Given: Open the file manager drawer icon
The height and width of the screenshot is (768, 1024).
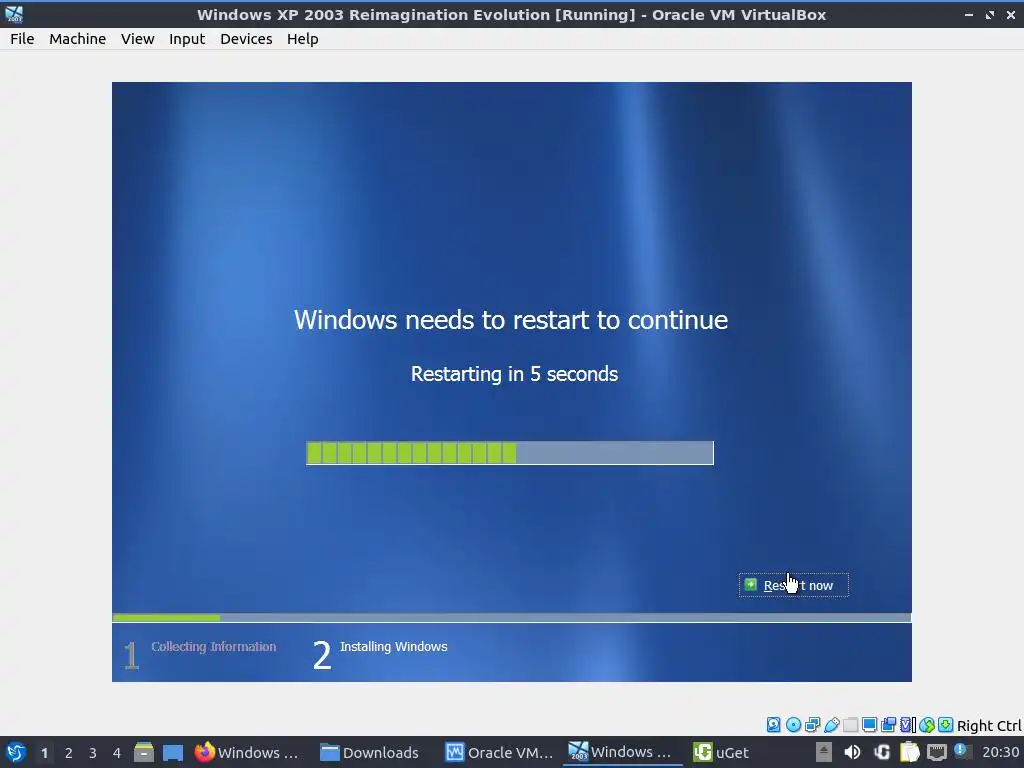Looking at the screenshot, I should pos(144,752).
